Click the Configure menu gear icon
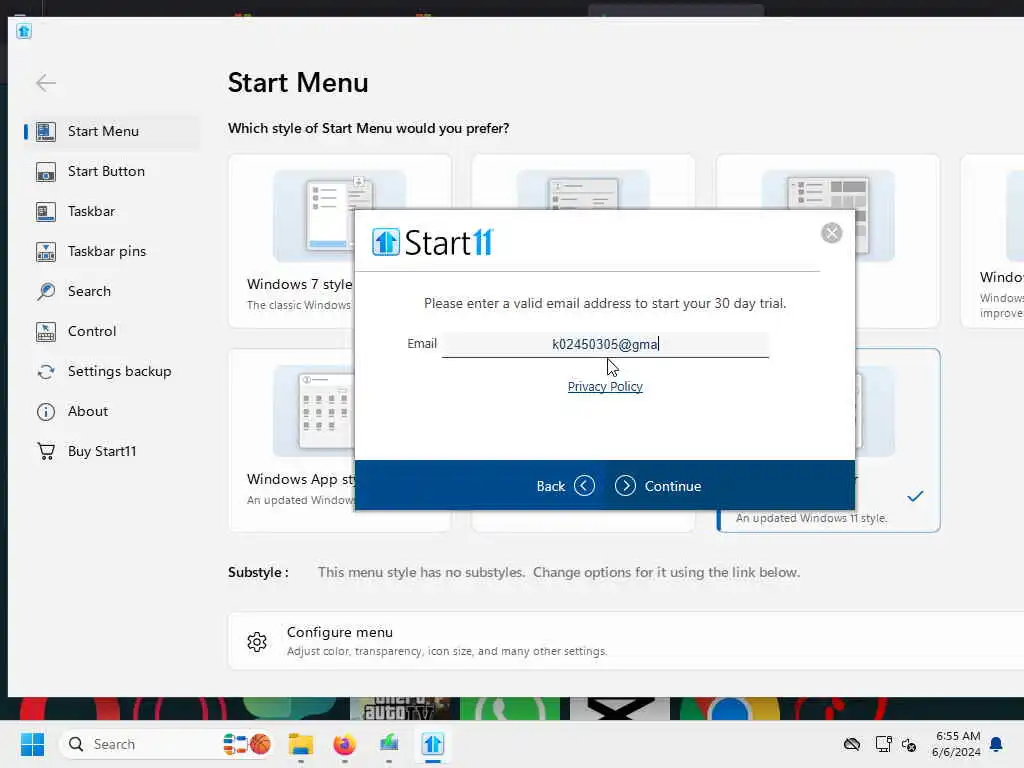 257,642
